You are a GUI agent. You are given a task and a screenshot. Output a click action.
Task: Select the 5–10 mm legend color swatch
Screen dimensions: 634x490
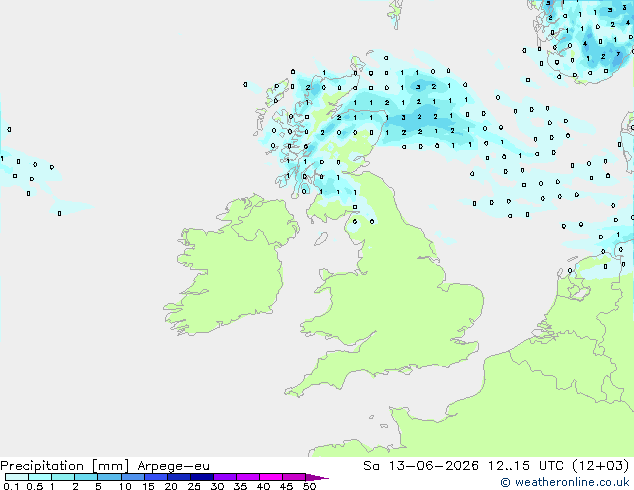coord(109,477)
